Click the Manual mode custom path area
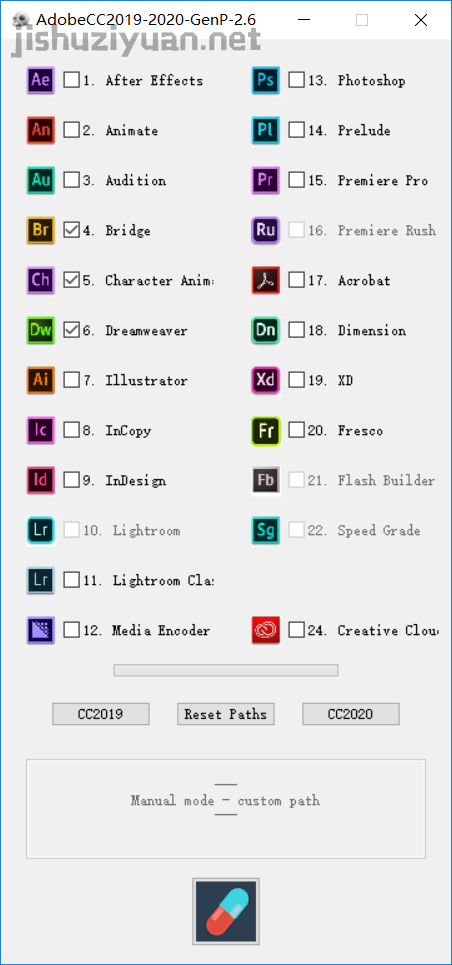The width and height of the screenshot is (452, 965). 225,808
